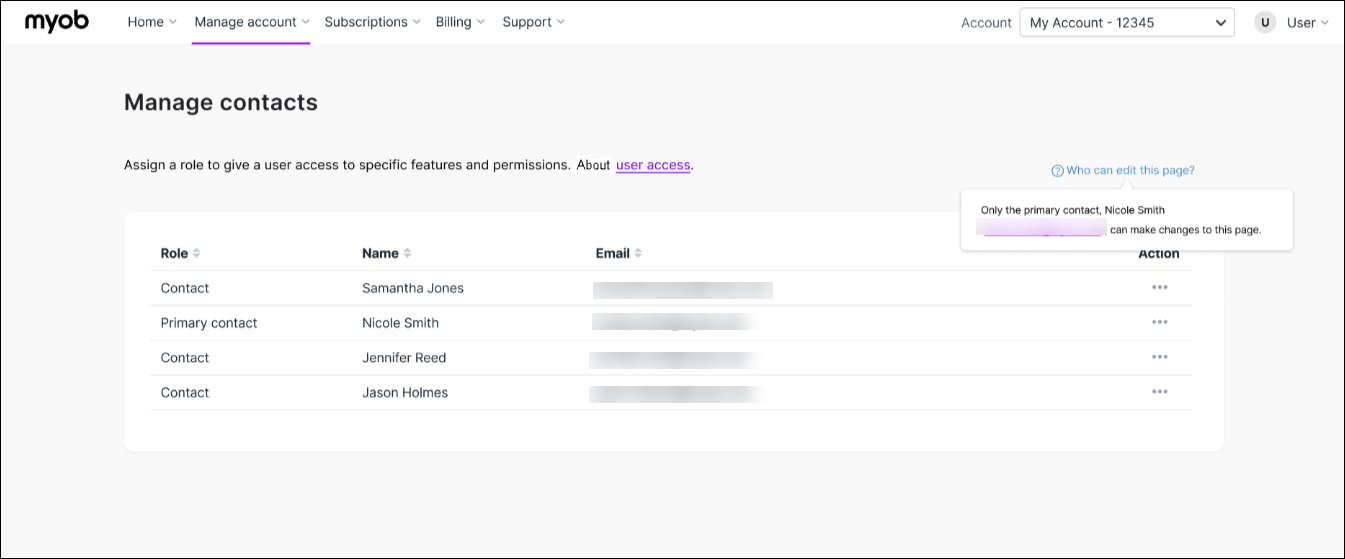Expand the Billing menu

click(x=461, y=22)
